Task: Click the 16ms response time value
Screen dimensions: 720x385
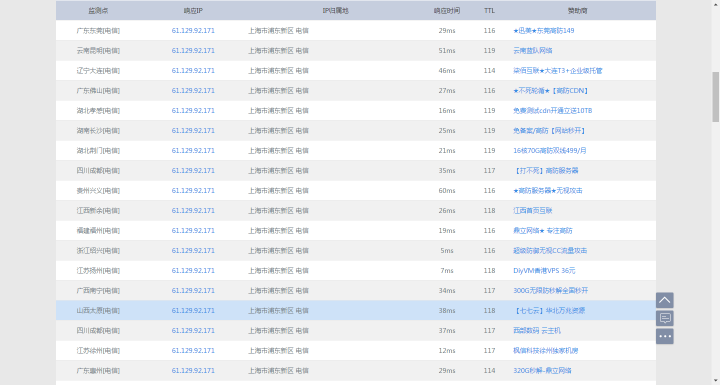Action: 447,111
